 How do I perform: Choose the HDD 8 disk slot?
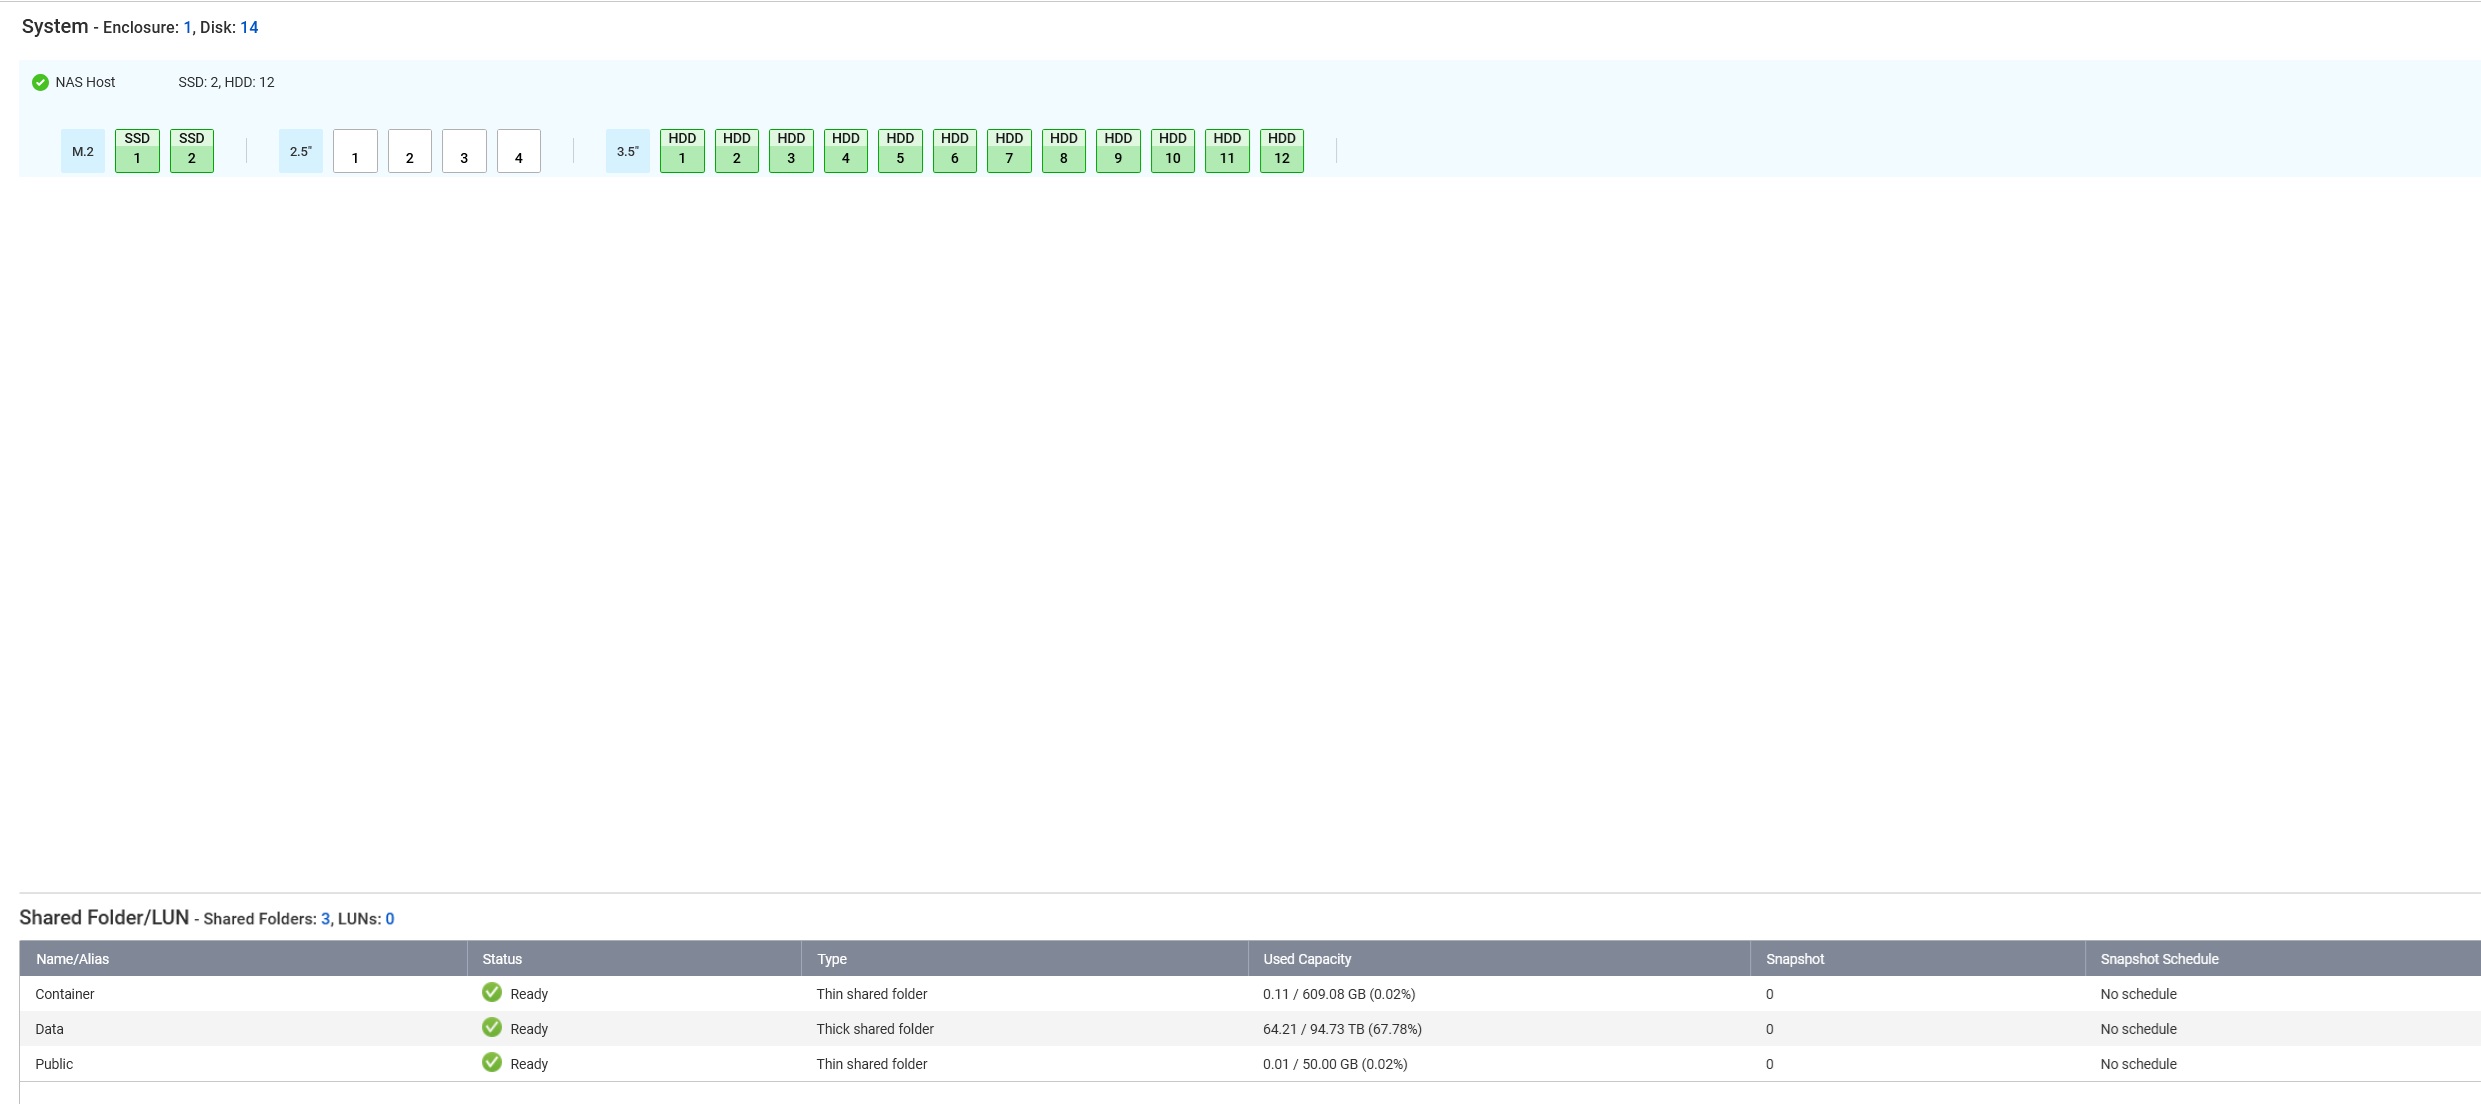point(1064,151)
